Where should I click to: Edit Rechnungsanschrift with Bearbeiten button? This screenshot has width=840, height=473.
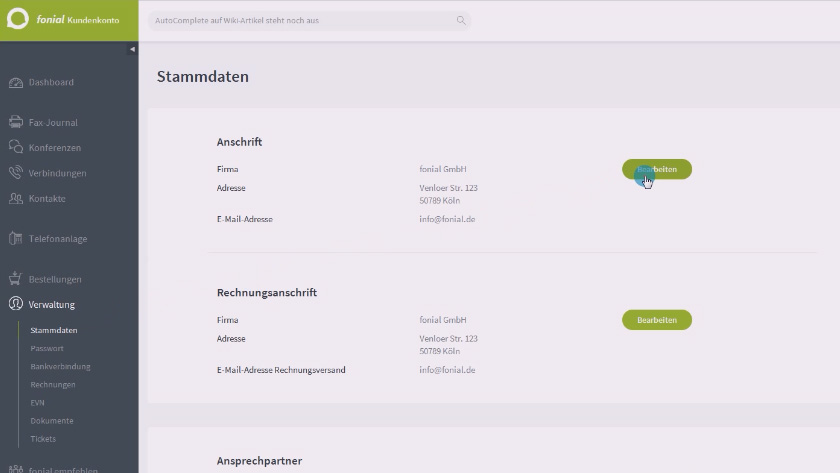click(657, 320)
